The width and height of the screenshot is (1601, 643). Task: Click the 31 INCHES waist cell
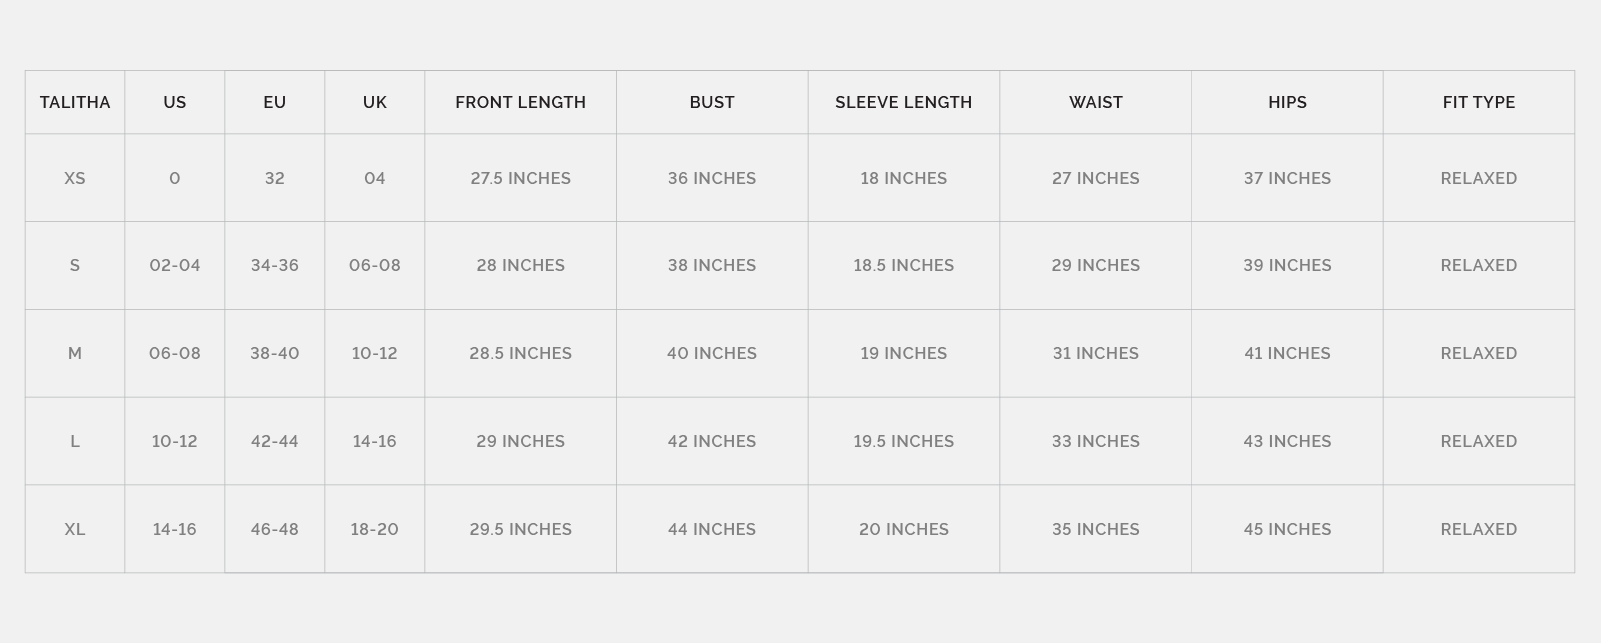[x=1095, y=353]
